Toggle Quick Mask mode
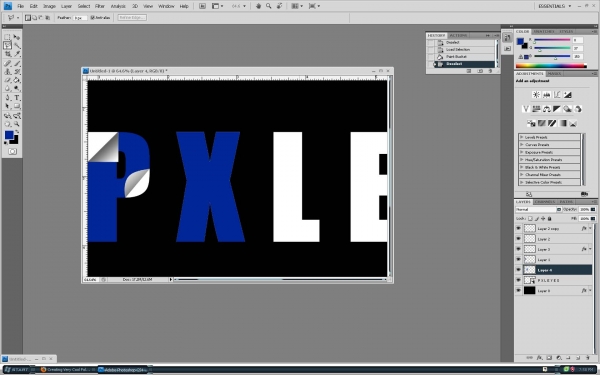 (x=12, y=152)
